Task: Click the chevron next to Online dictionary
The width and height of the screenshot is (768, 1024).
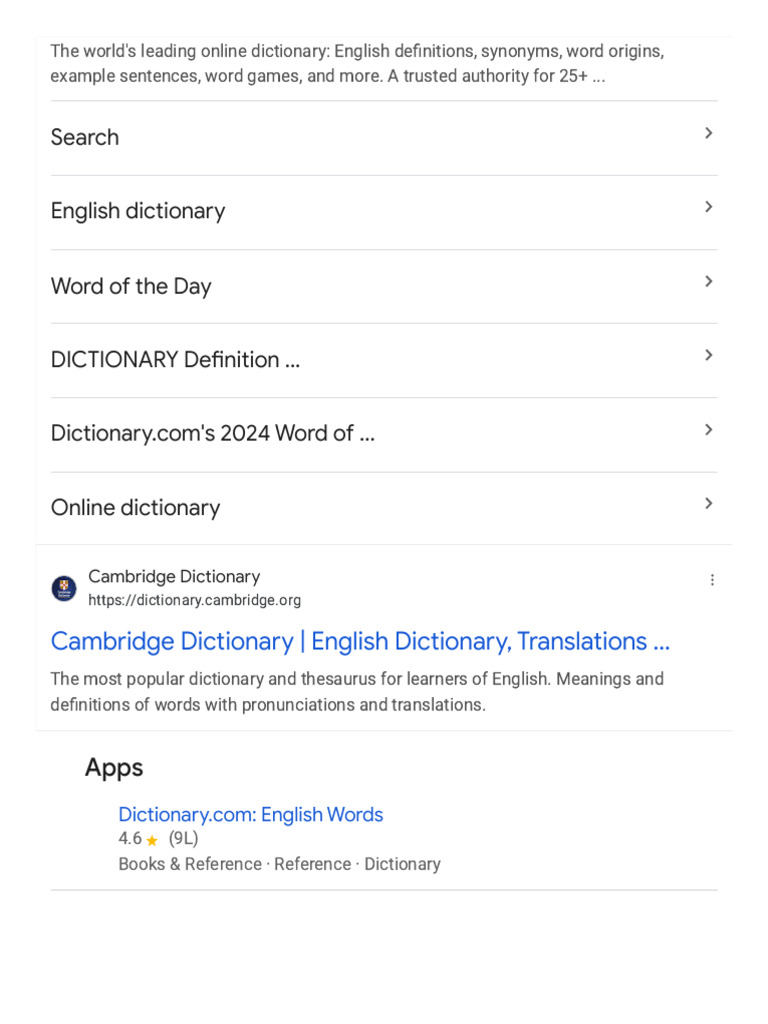Action: click(709, 504)
